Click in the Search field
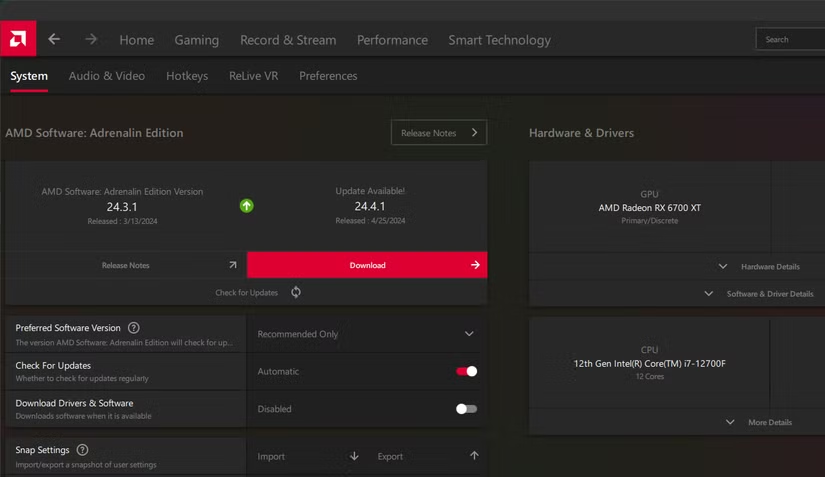Viewport: 825px width, 477px height. click(790, 40)
